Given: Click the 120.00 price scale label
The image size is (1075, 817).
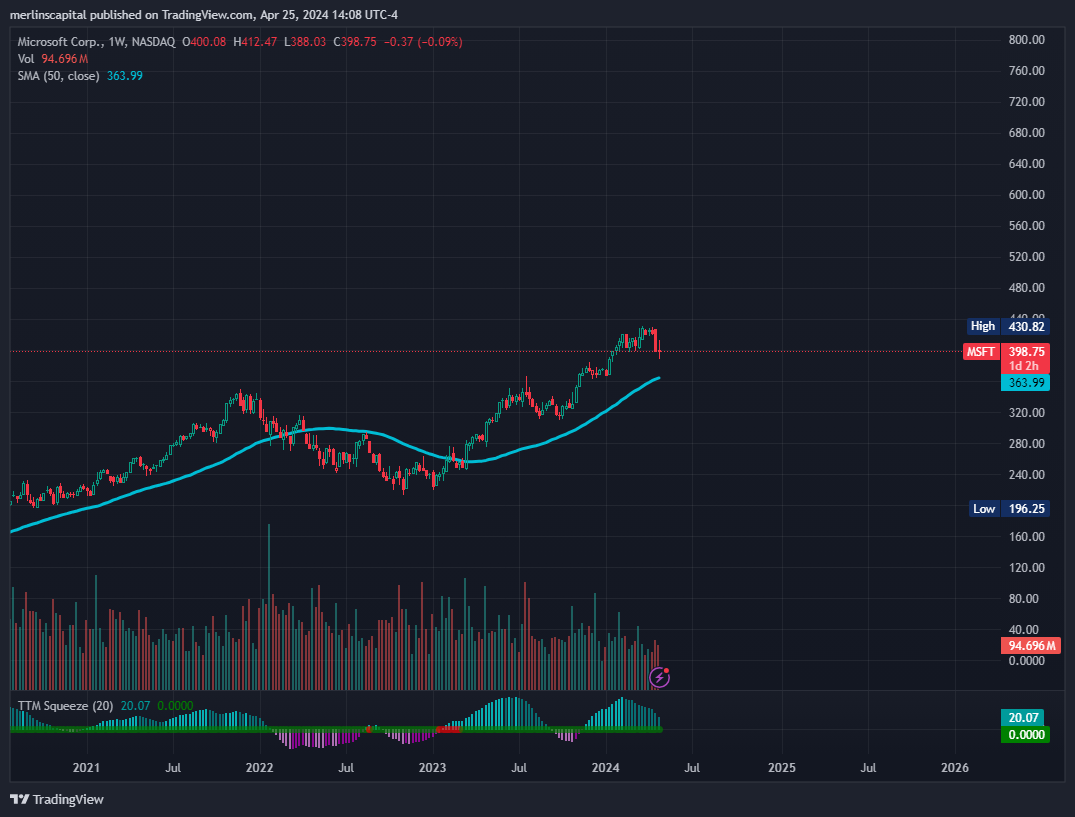Looking at the screenshot, I should coord(1026,568).
